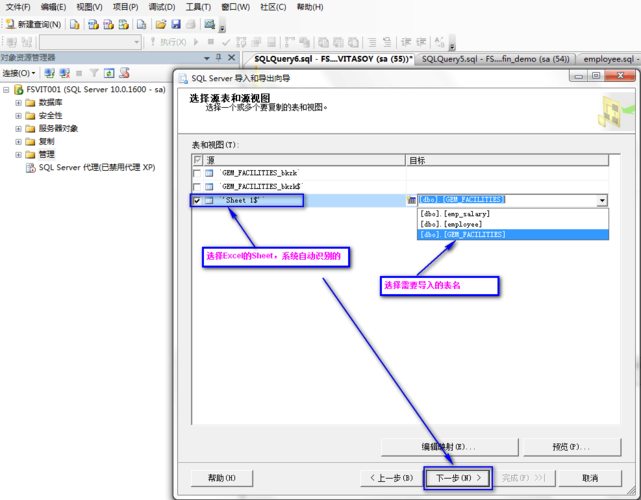This screenshot has width=641, height=500.
Task: Click the Analysis Services DMX Query icon
Action: (x=108, y=25)
